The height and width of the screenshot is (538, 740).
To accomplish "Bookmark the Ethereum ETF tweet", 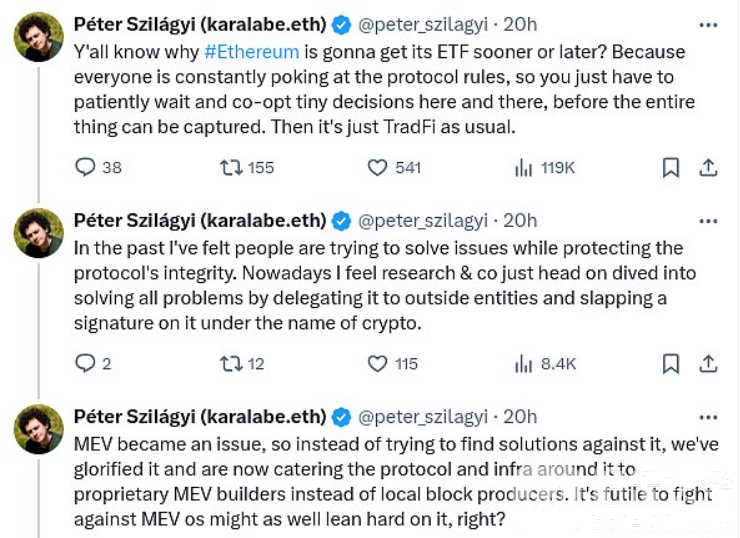I will (671, 168).
